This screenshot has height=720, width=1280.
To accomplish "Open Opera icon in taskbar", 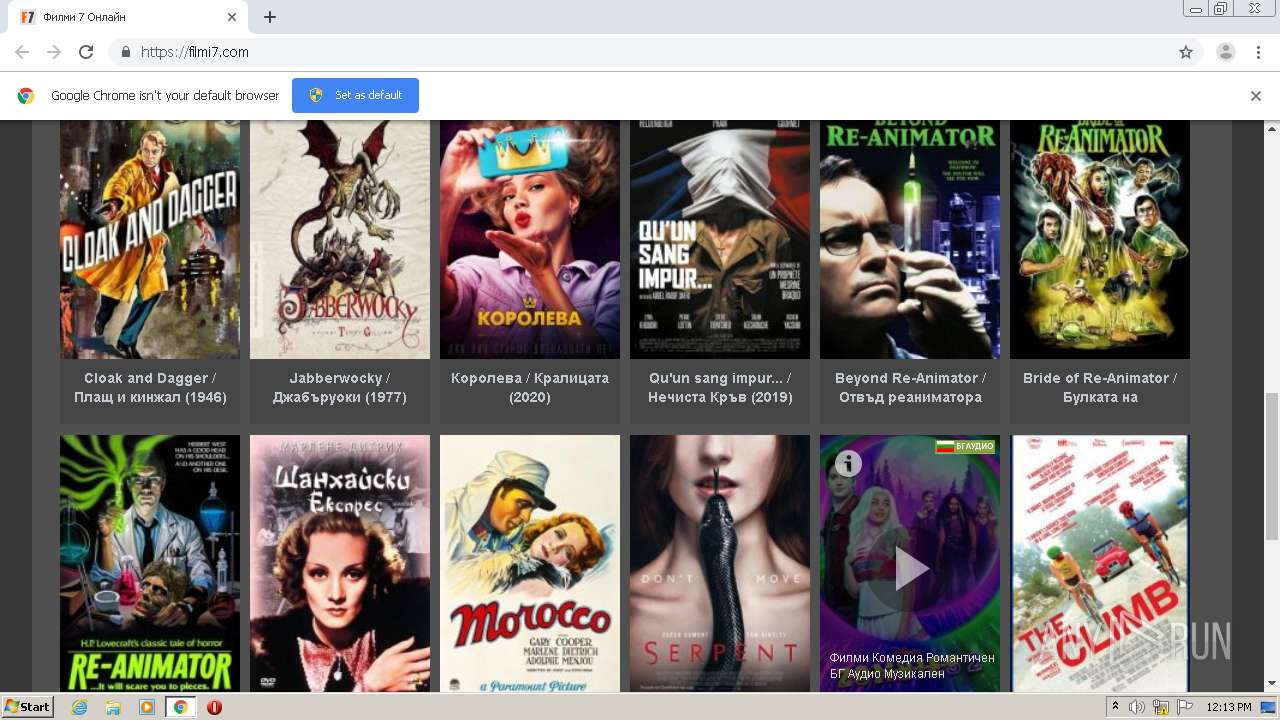I will point(214,707).
